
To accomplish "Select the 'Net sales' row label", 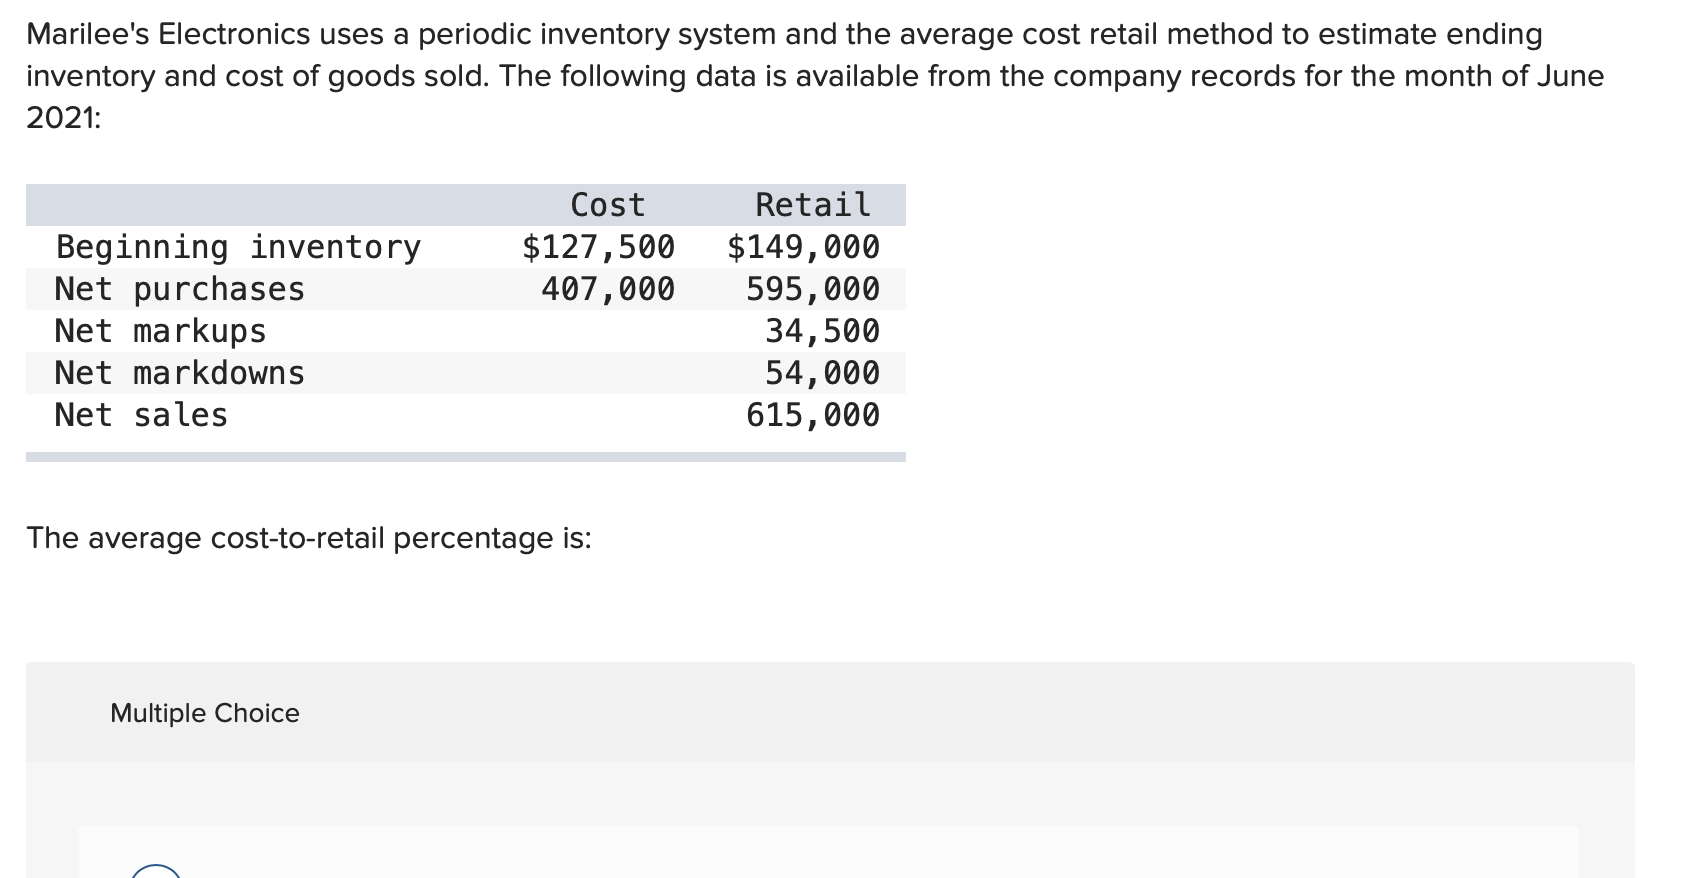I will click(141, 415).
